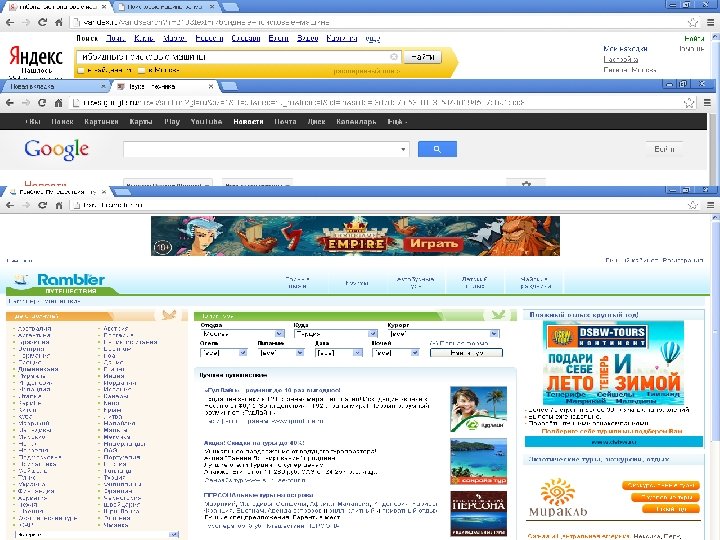This screenshot has height=540, width=720.
Task: Go back in the Google browser window
Action: tap(10, 102)
